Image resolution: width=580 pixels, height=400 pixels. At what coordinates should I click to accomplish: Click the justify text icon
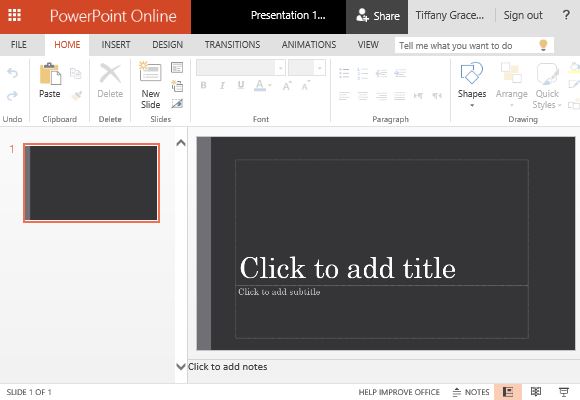(399, 96)
